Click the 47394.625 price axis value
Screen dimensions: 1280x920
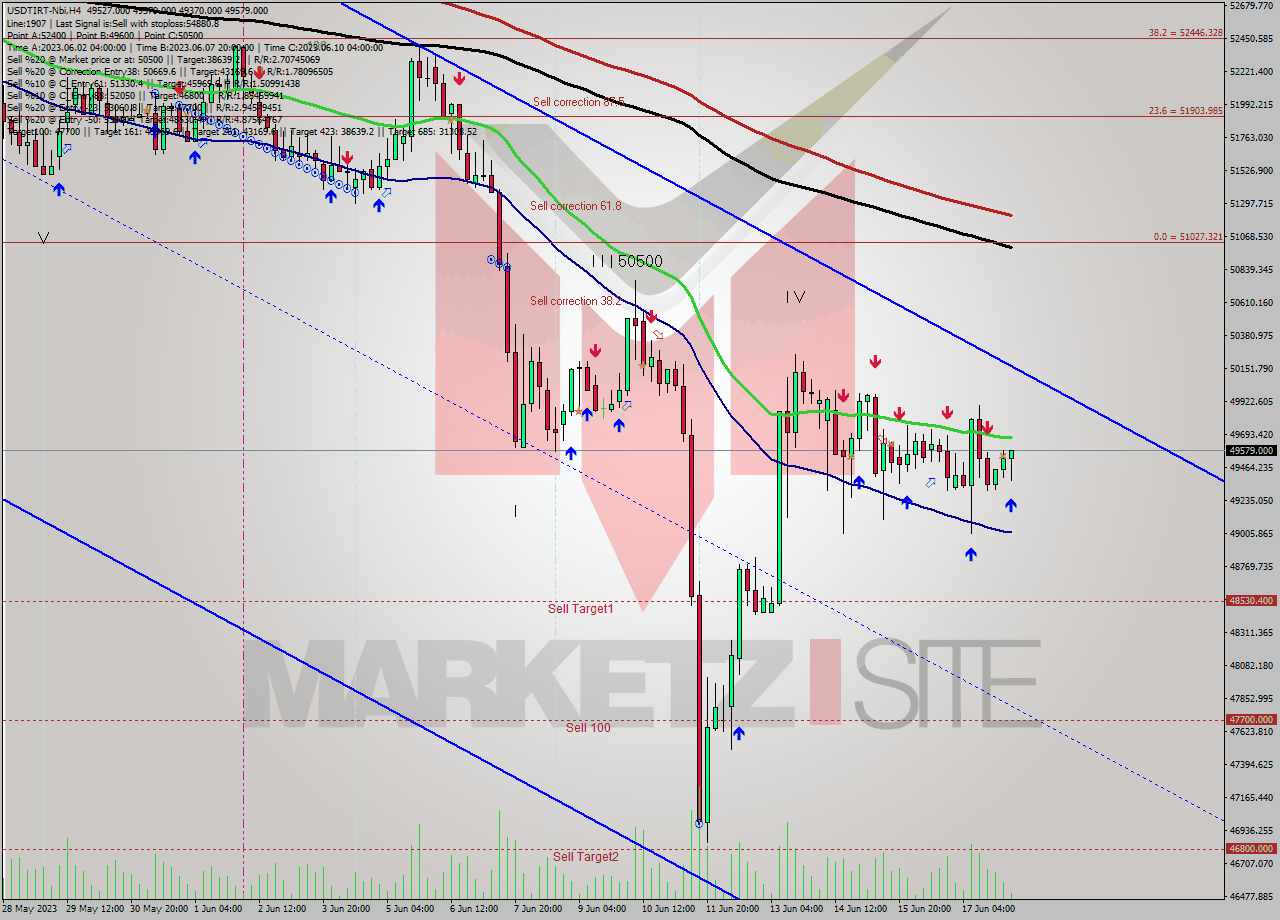pyautogui.click(x=1251, y=765)
